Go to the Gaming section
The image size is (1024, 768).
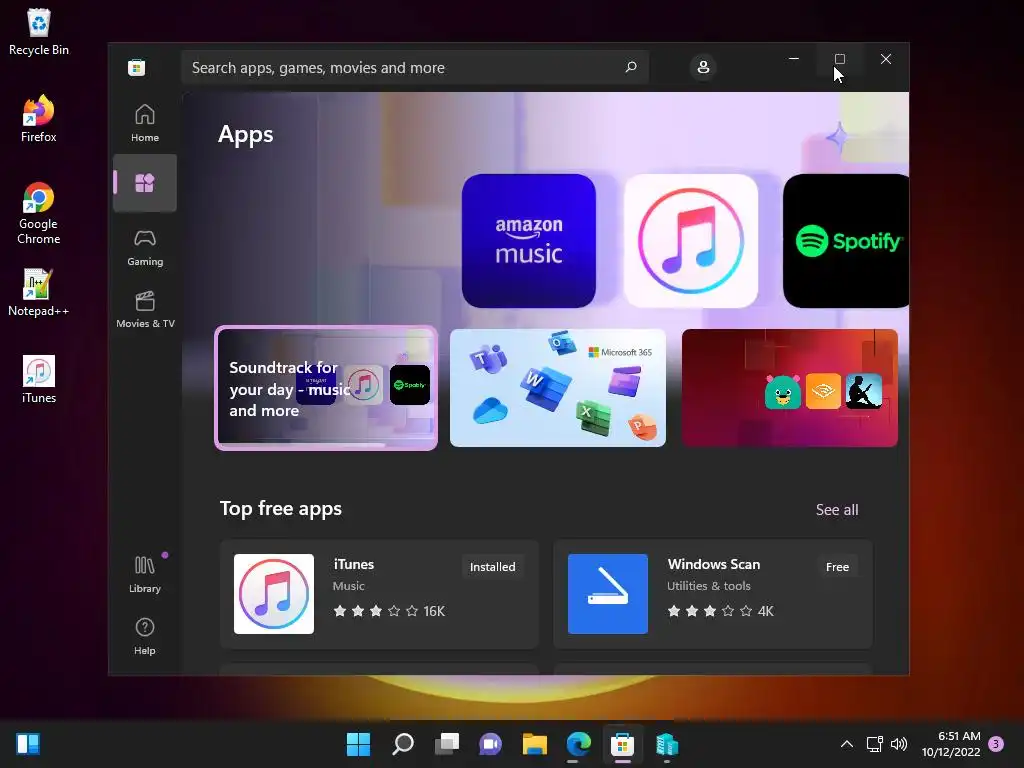[144, 248]
